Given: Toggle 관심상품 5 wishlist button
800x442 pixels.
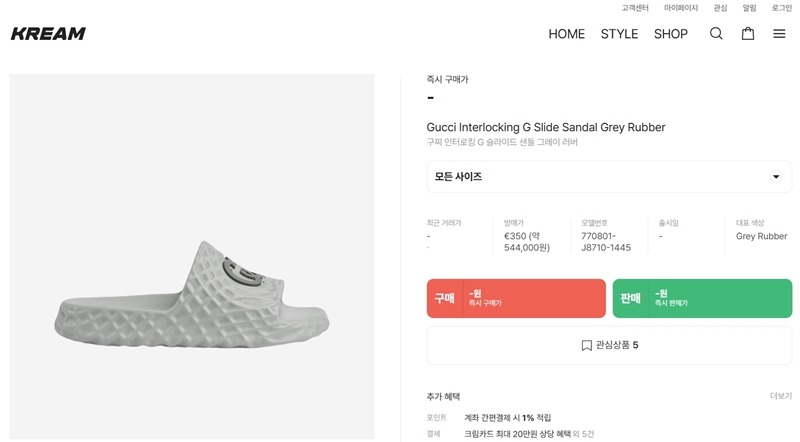Looking at the screenshot, I should pos(609,346).
